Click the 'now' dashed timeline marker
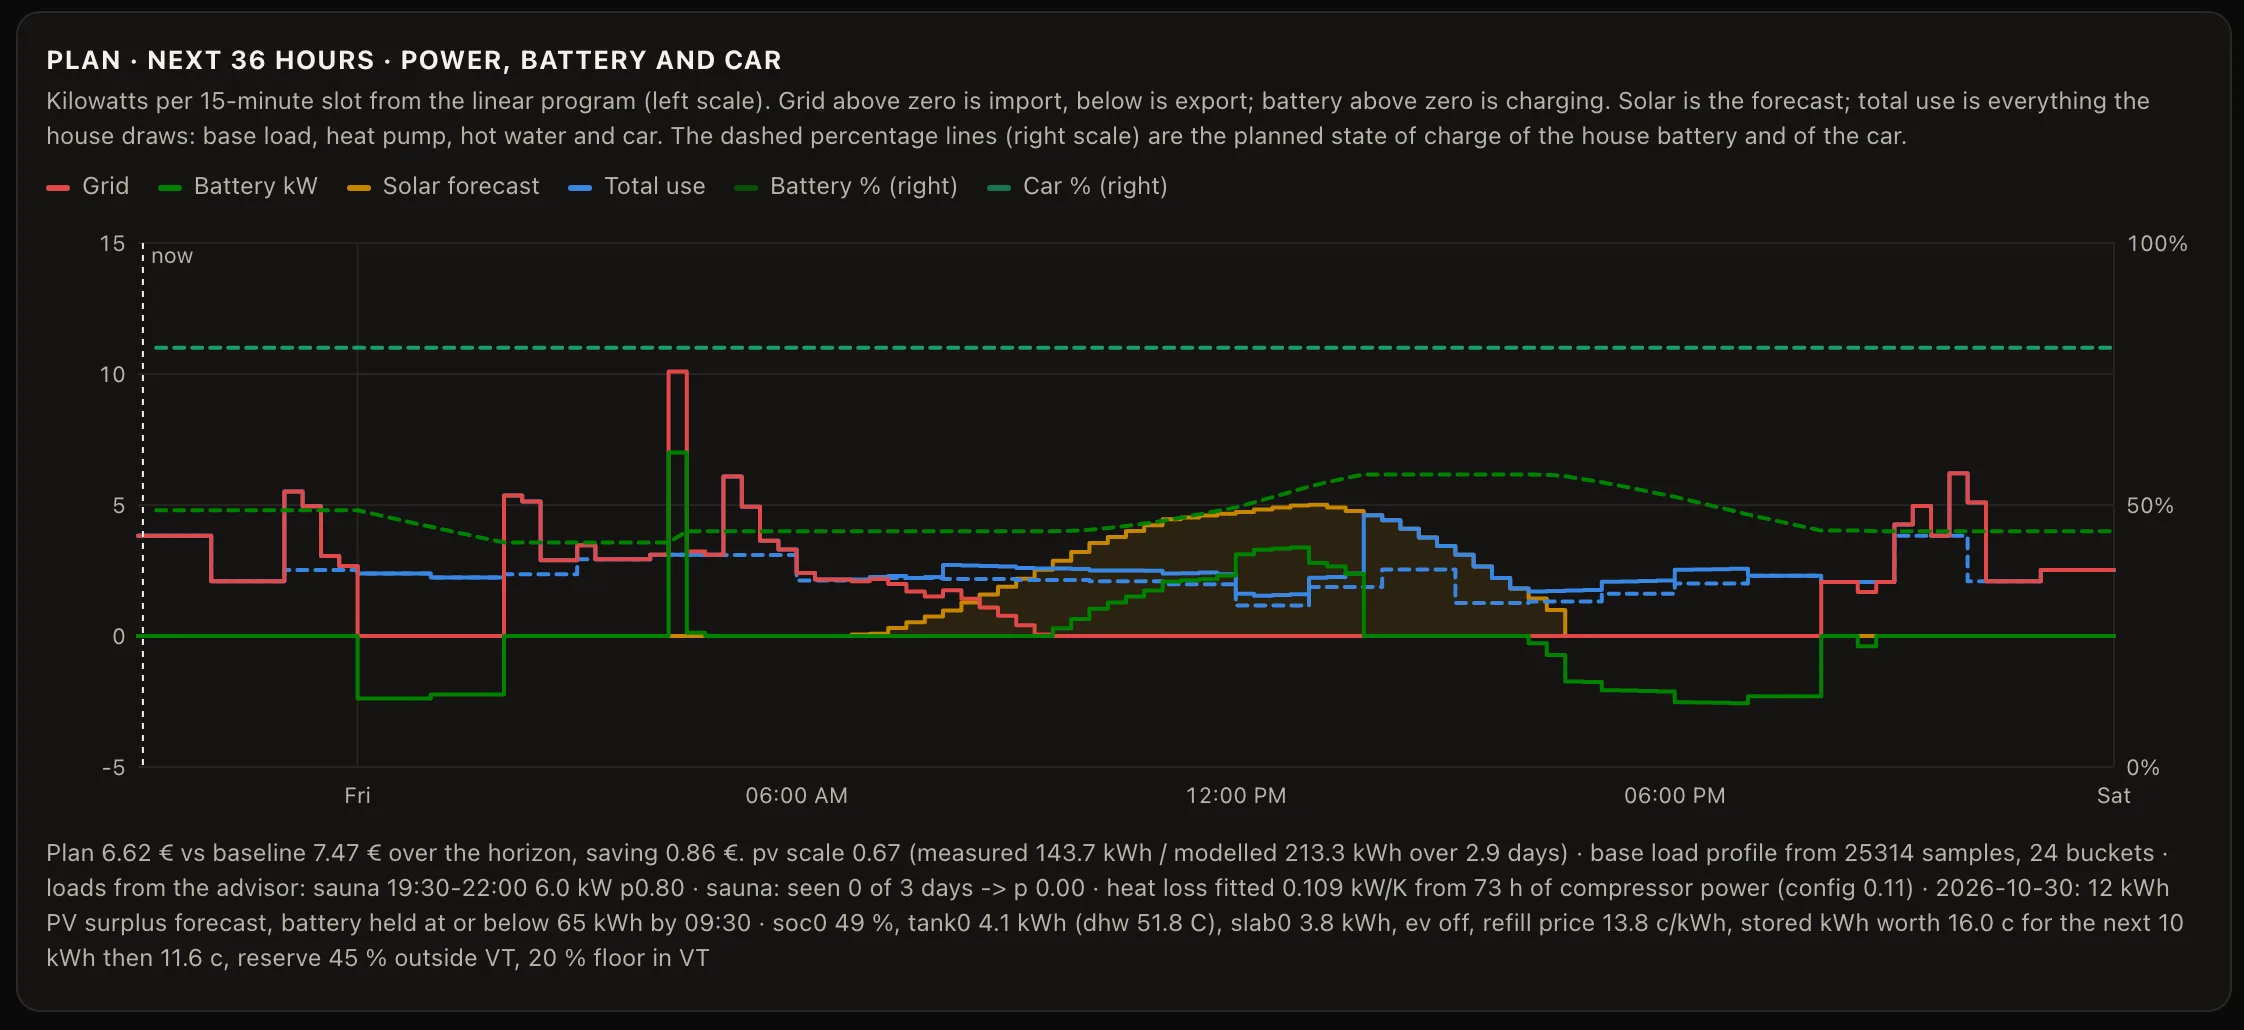The image size is (2244, 1030). pos(143,505)
